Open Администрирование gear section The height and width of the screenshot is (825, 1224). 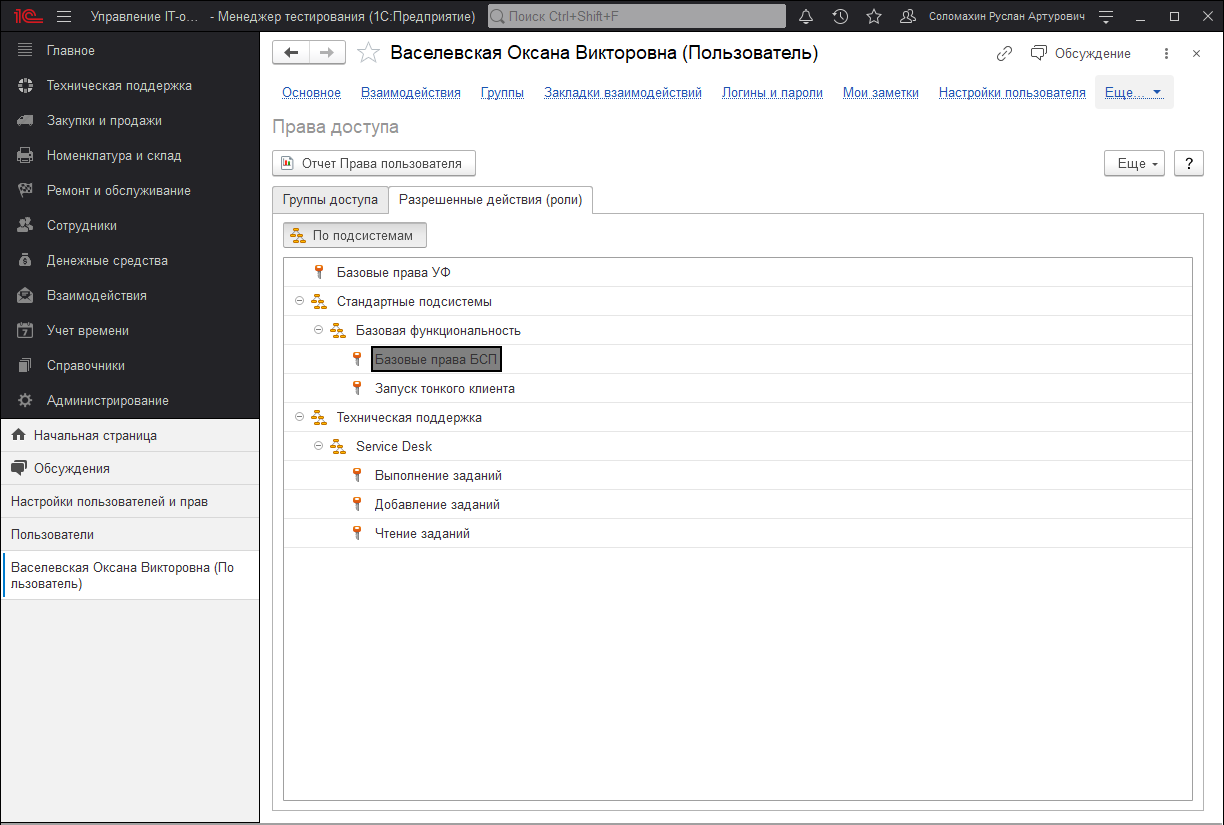coord(107,400)
